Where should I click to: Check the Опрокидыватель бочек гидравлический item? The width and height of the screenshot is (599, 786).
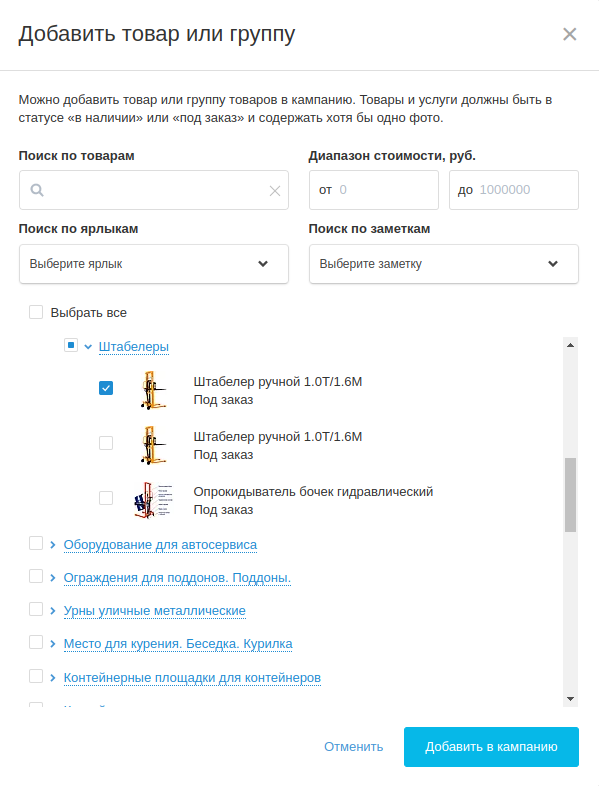tap(106, 498)
